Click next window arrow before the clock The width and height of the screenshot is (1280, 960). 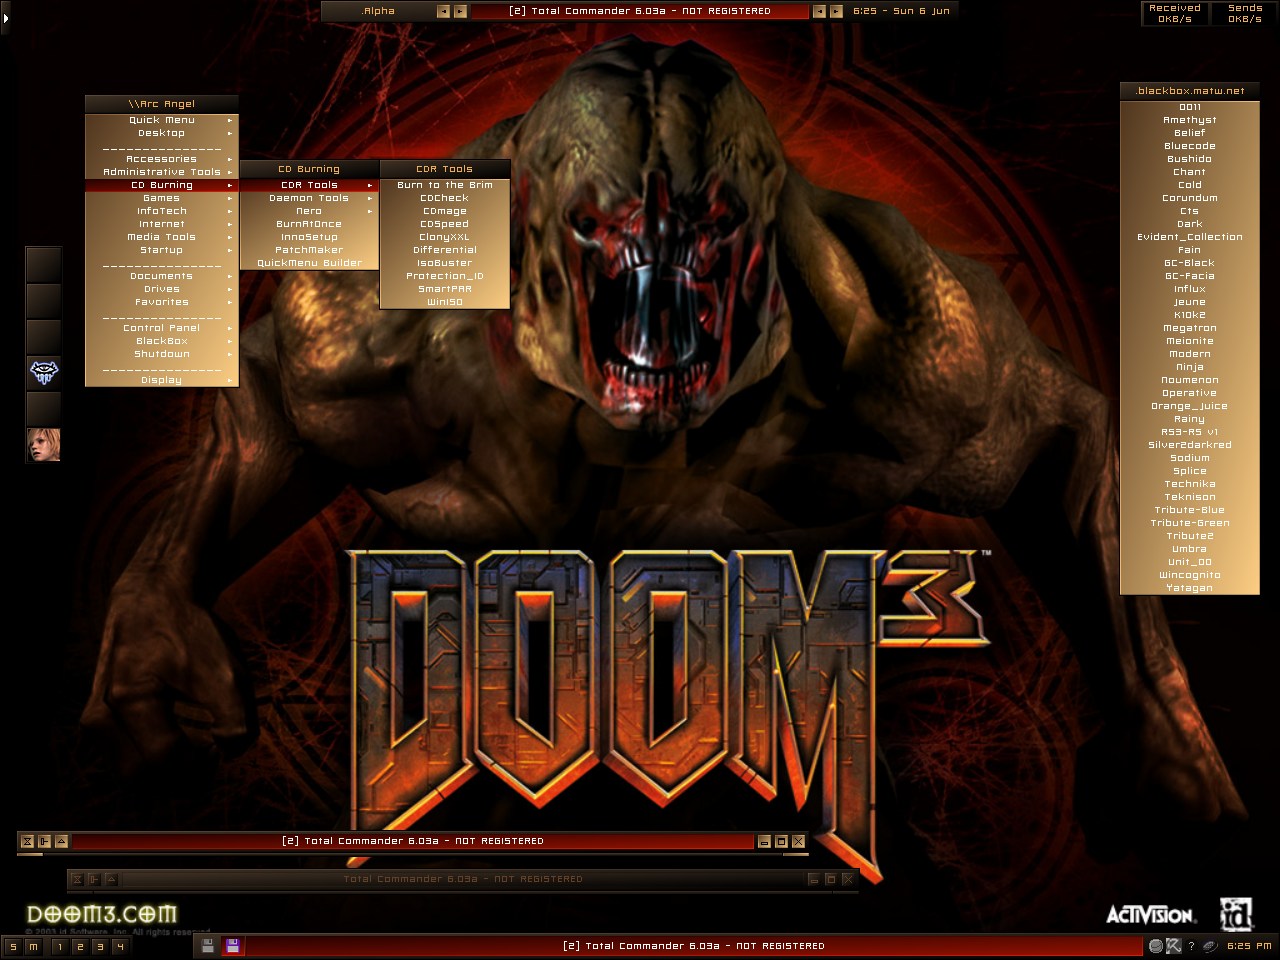tap(836, 11)
